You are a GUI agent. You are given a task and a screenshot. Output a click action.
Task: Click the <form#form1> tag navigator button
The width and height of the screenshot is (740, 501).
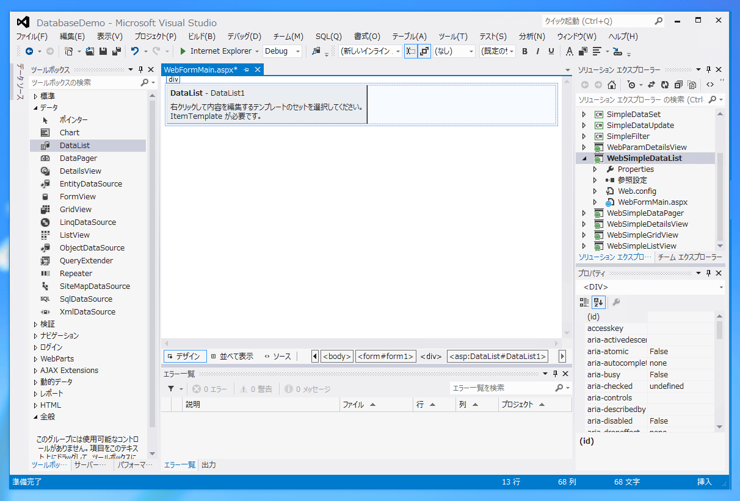(x=386, y=356)
